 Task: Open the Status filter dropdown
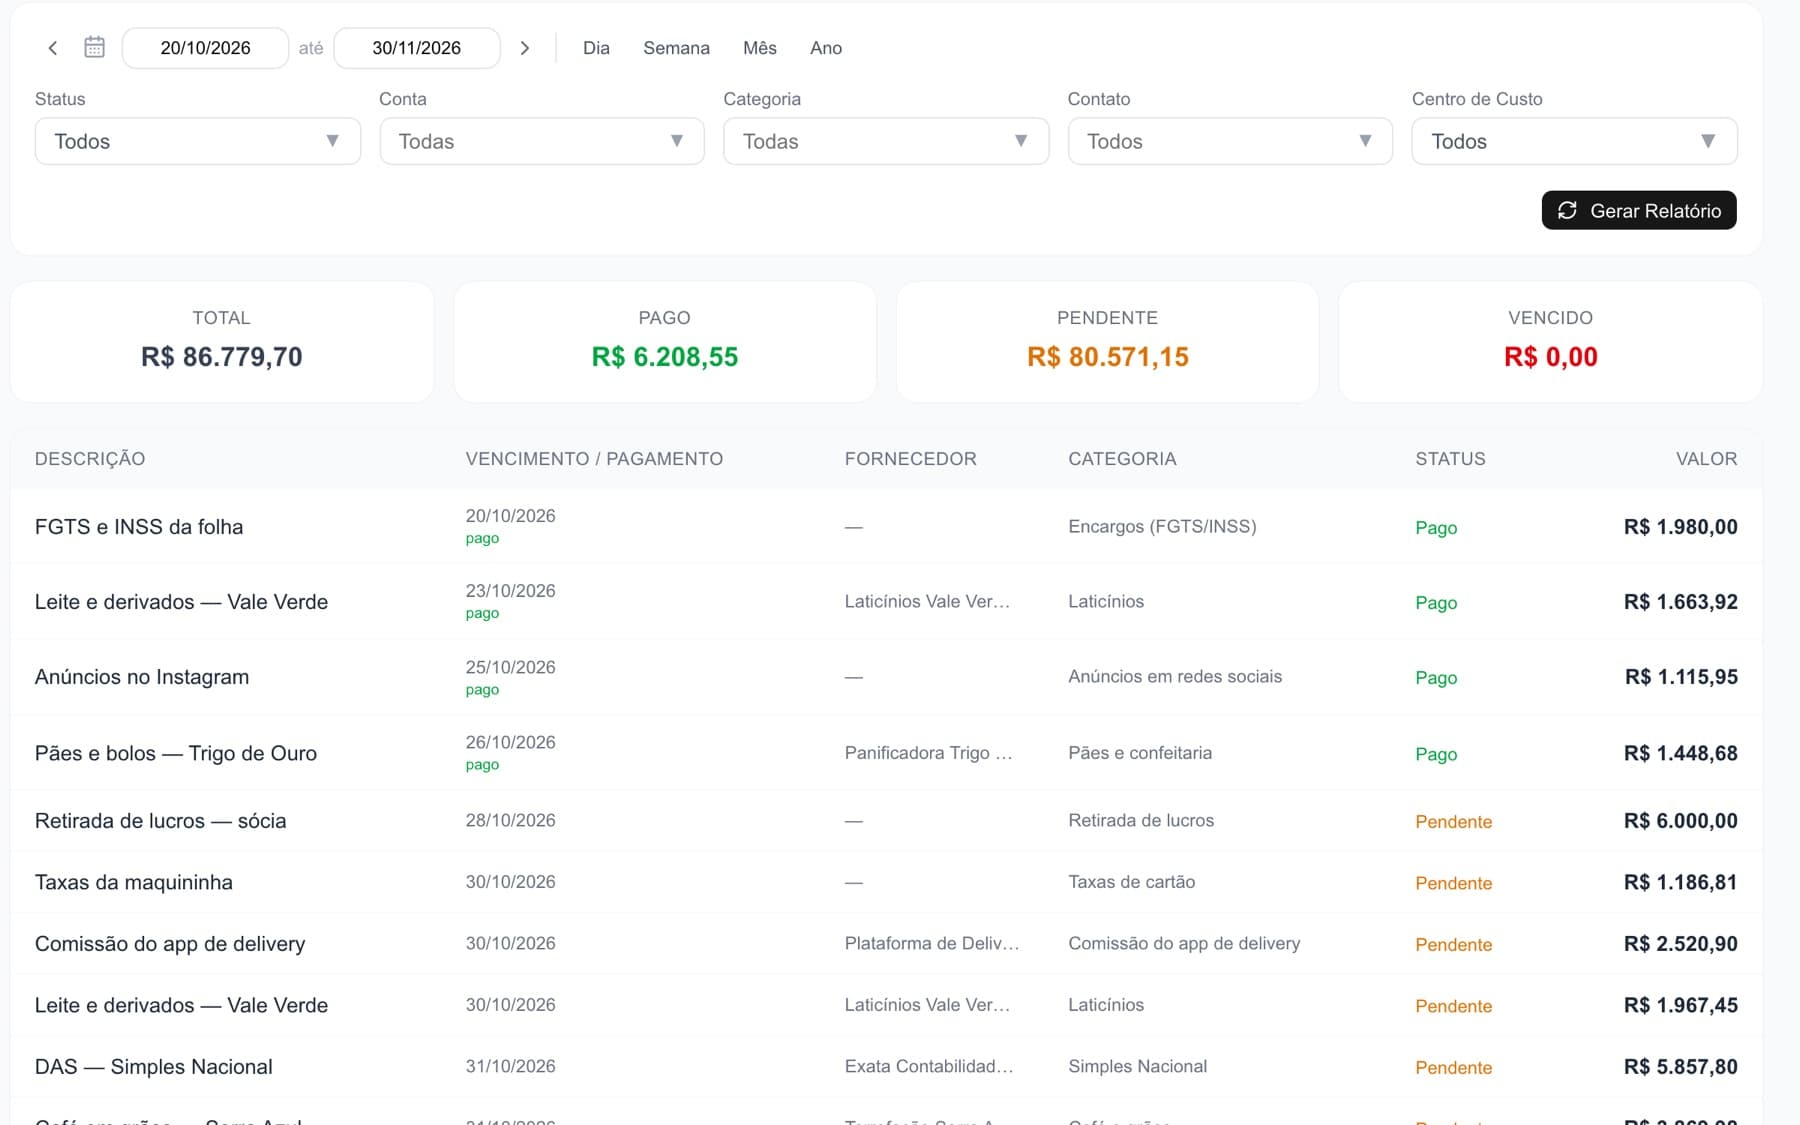pyautogui.click(x=198, y=141)
